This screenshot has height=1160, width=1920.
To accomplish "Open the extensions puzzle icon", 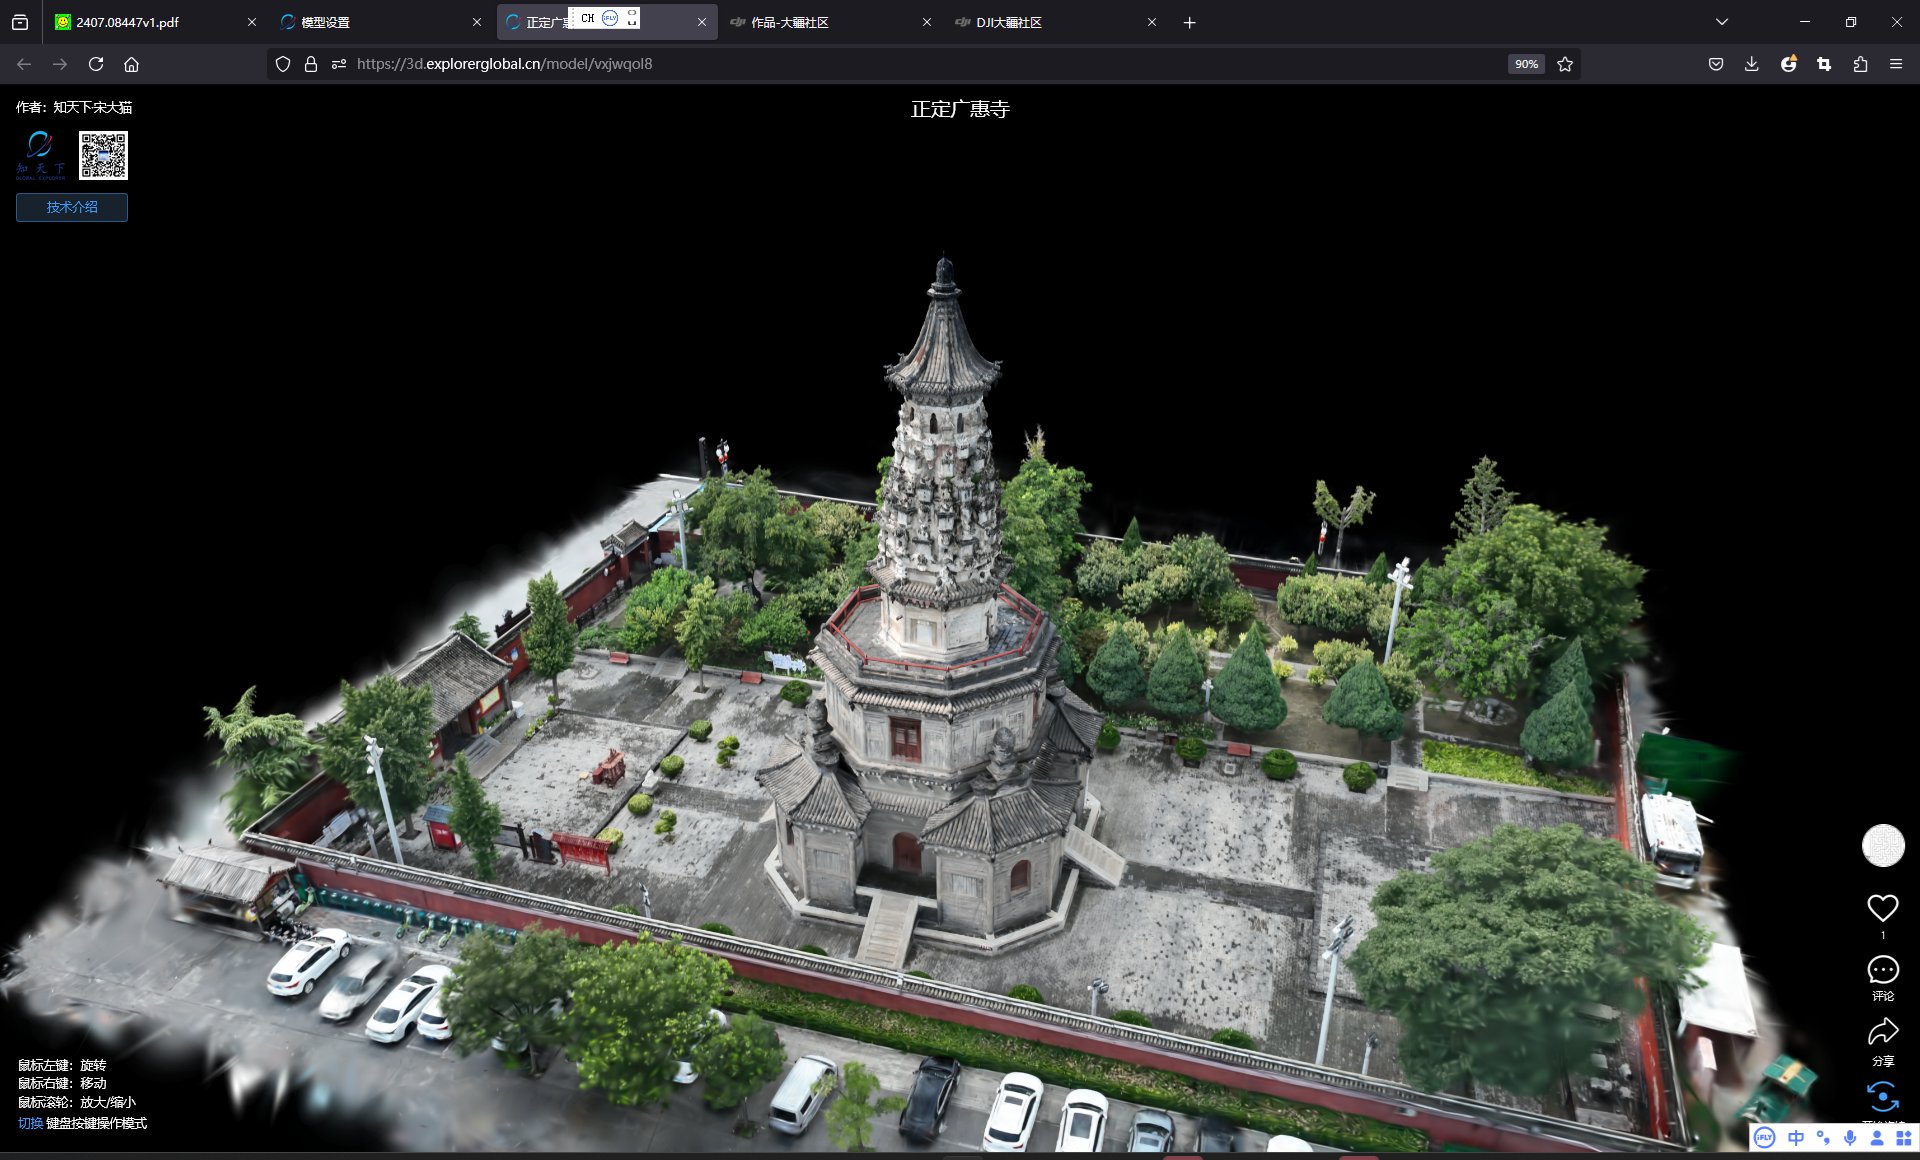I will tap(1860, 64).
